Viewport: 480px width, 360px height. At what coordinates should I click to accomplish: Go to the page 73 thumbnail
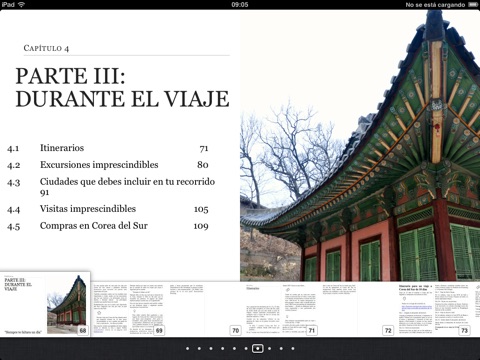[x=434, y=309]
